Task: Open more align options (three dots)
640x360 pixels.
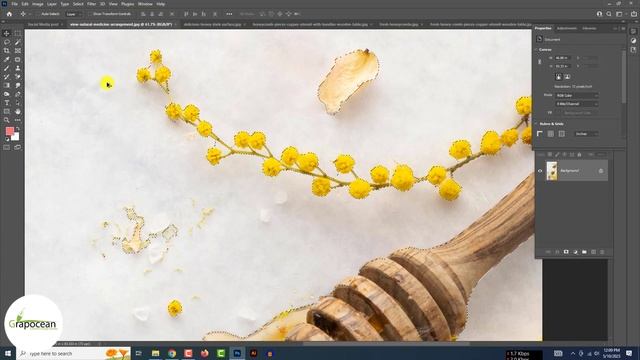Action: tap(229, 14)
